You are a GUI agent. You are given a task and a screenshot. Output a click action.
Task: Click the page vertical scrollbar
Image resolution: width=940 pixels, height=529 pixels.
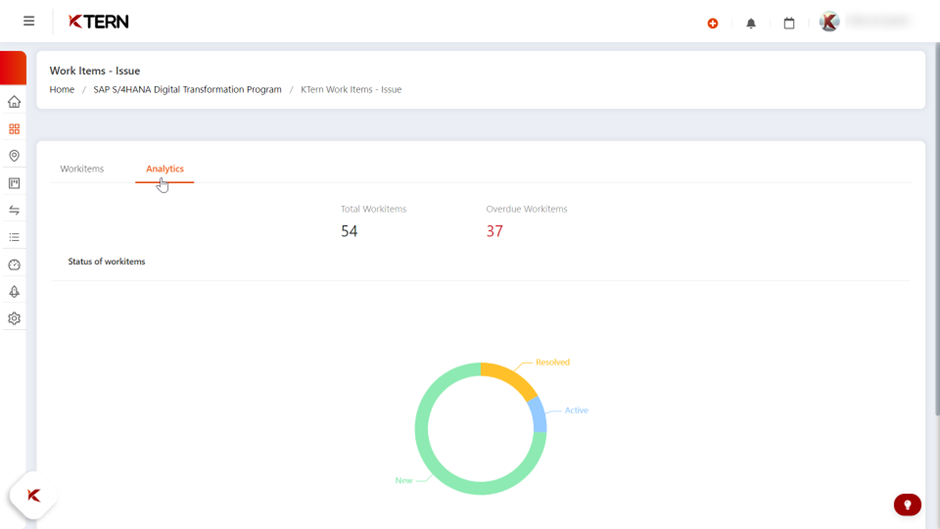[x=936, y=228]
